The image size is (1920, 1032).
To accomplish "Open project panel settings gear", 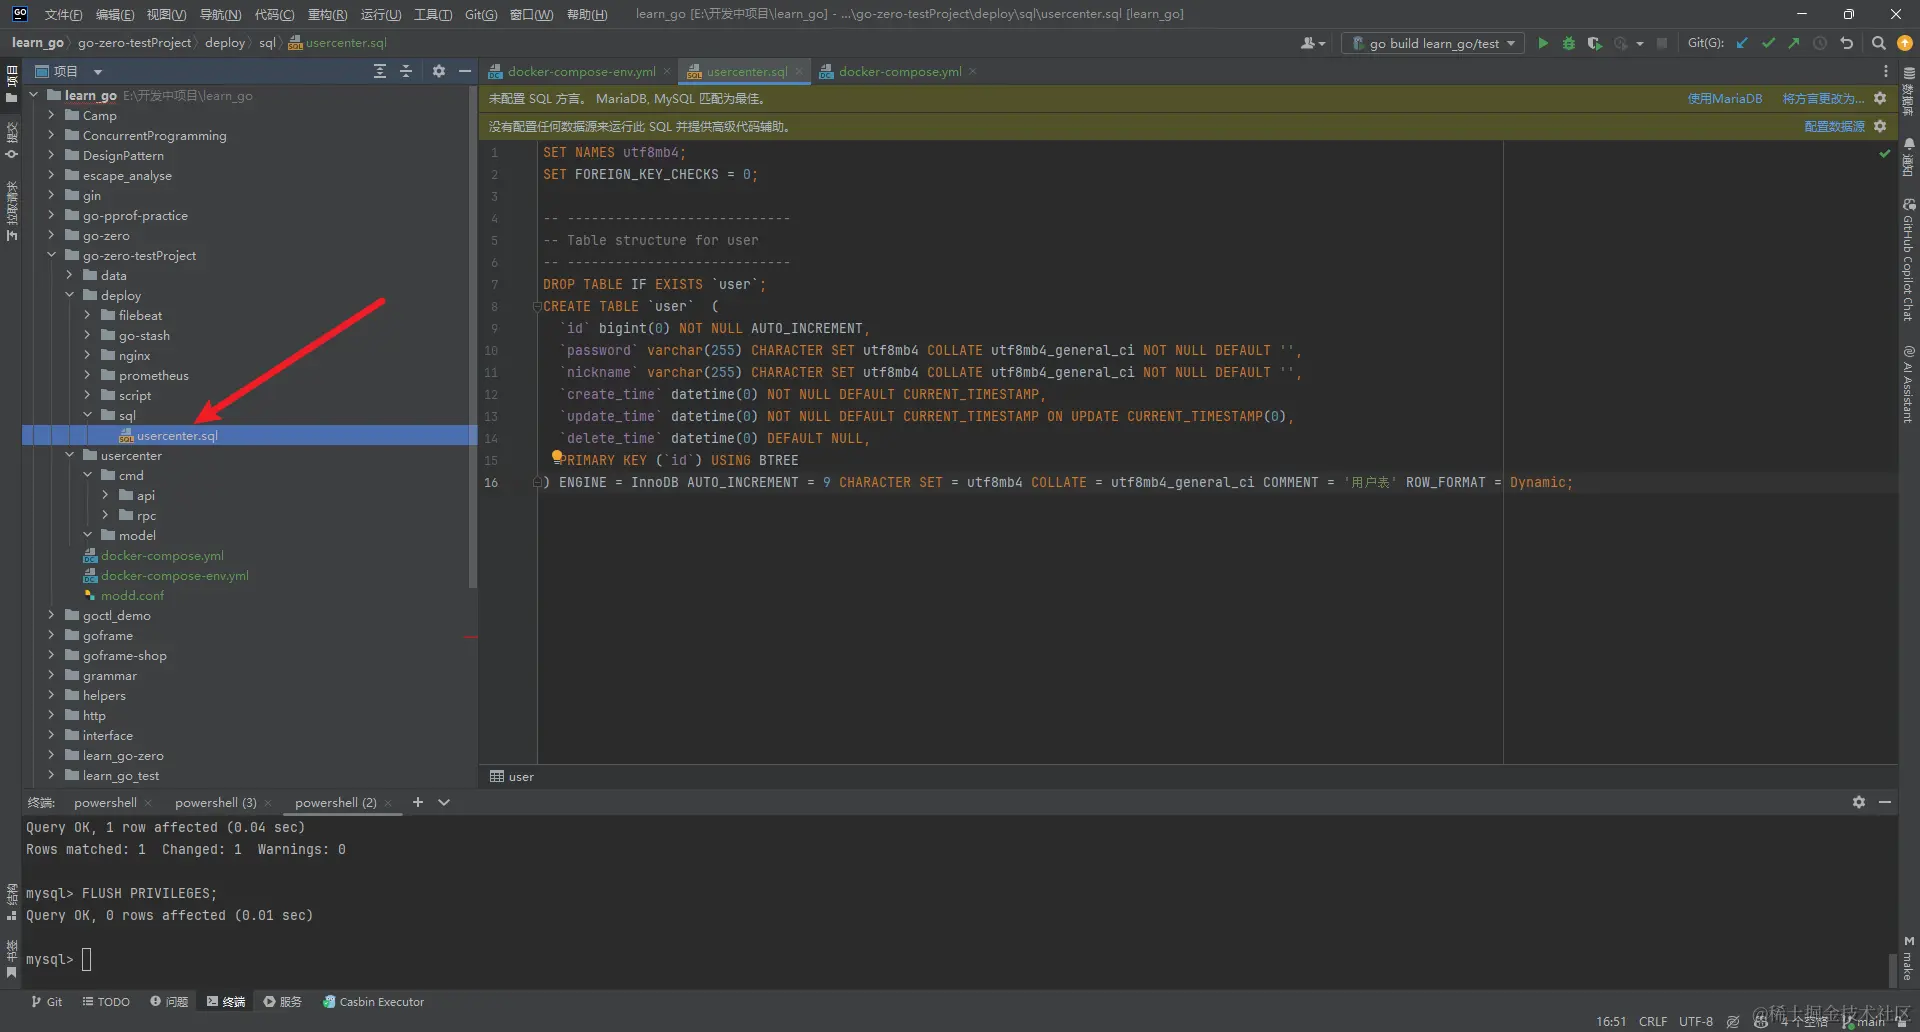I will 438,71.
